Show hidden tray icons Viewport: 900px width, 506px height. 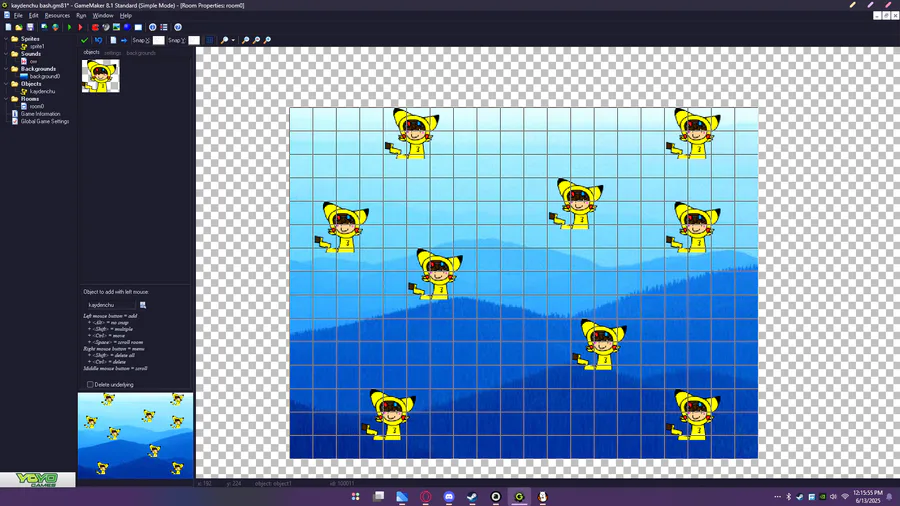(x=777, y=497)
